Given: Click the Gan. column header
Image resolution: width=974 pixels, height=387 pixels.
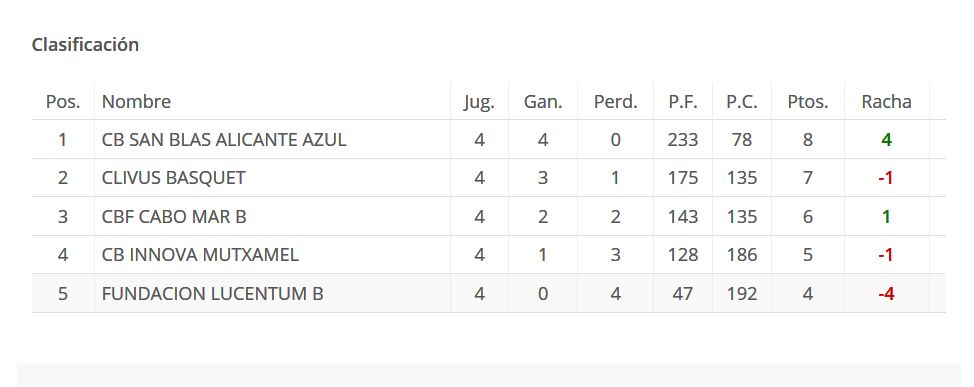Looking at the screenshot, I should 543,101.
